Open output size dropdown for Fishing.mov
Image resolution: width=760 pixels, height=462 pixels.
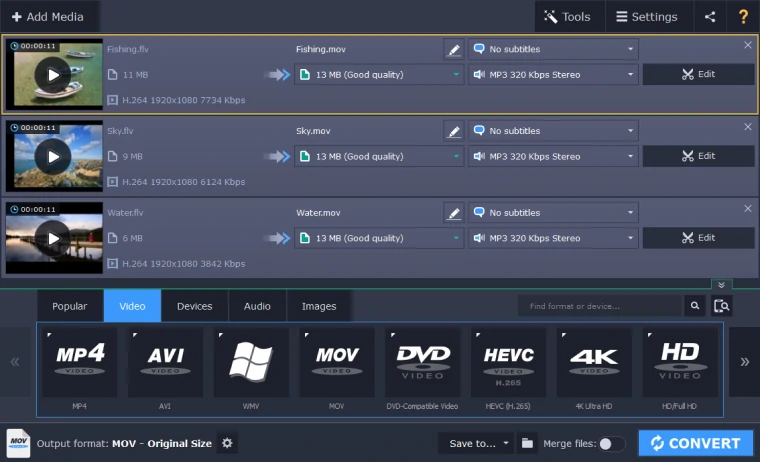click(x=379, y=75)
